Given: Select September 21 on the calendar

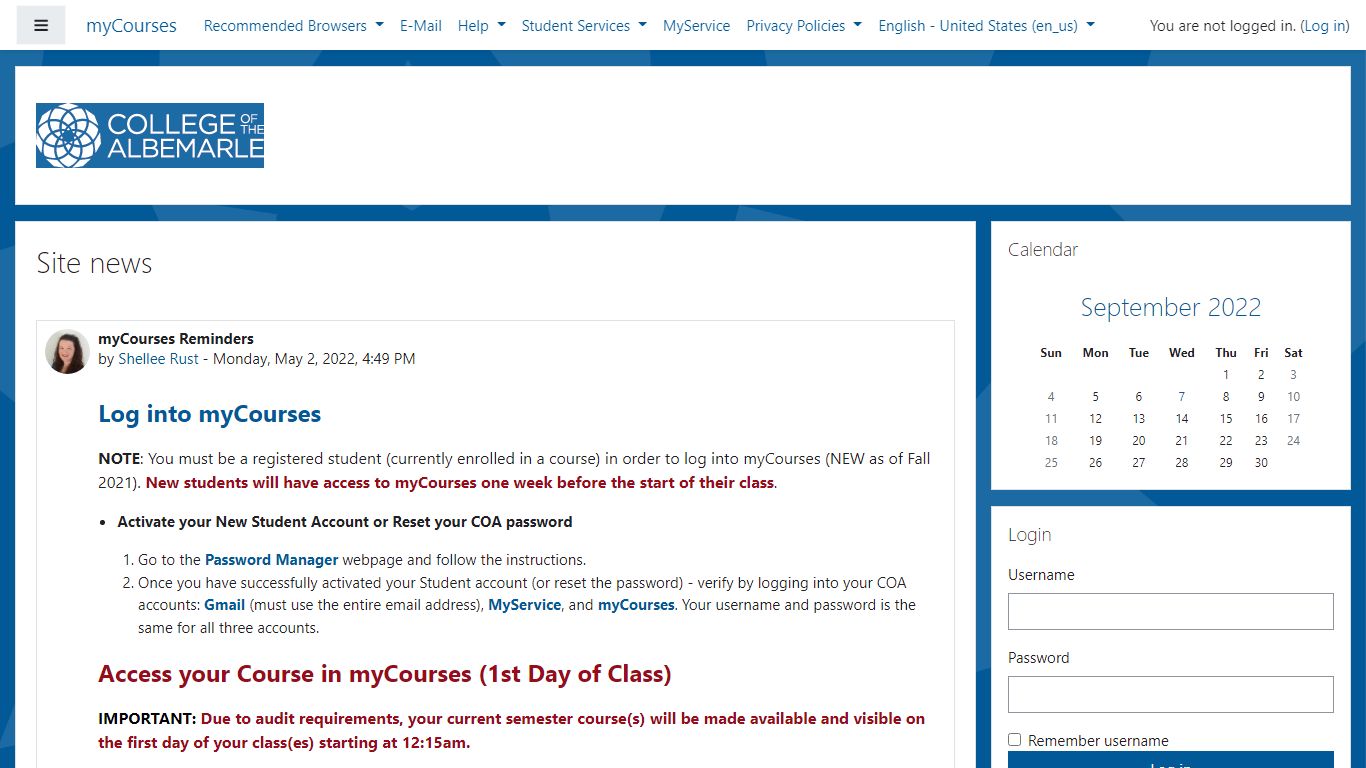Looking at the screenshot, I should (x=1182, y=440).
